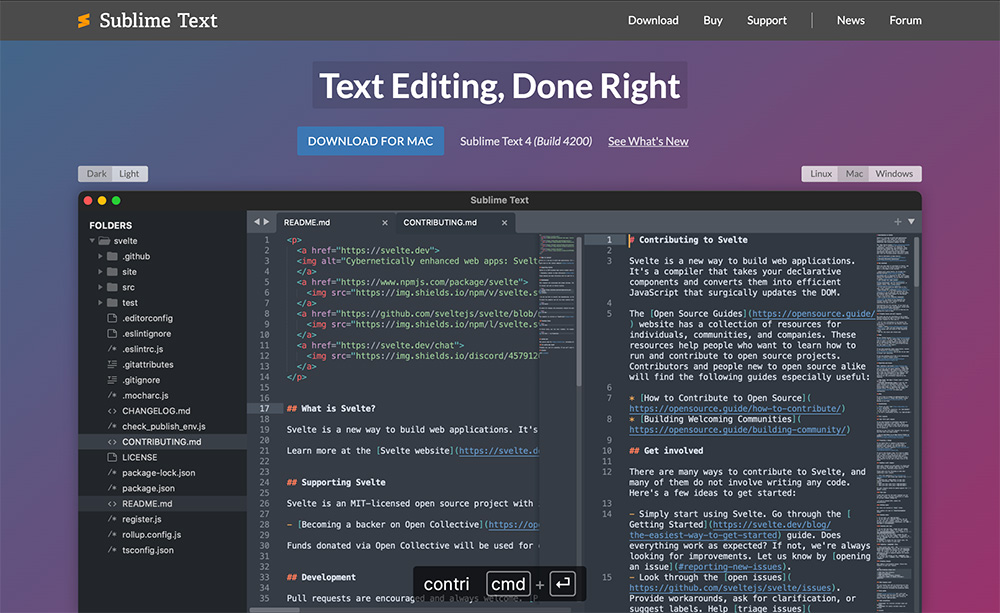Viewport: 1000px width, 613px height.
Task: Click the DOWNLOAD FOR MAC button
Action: coord(371,141)
